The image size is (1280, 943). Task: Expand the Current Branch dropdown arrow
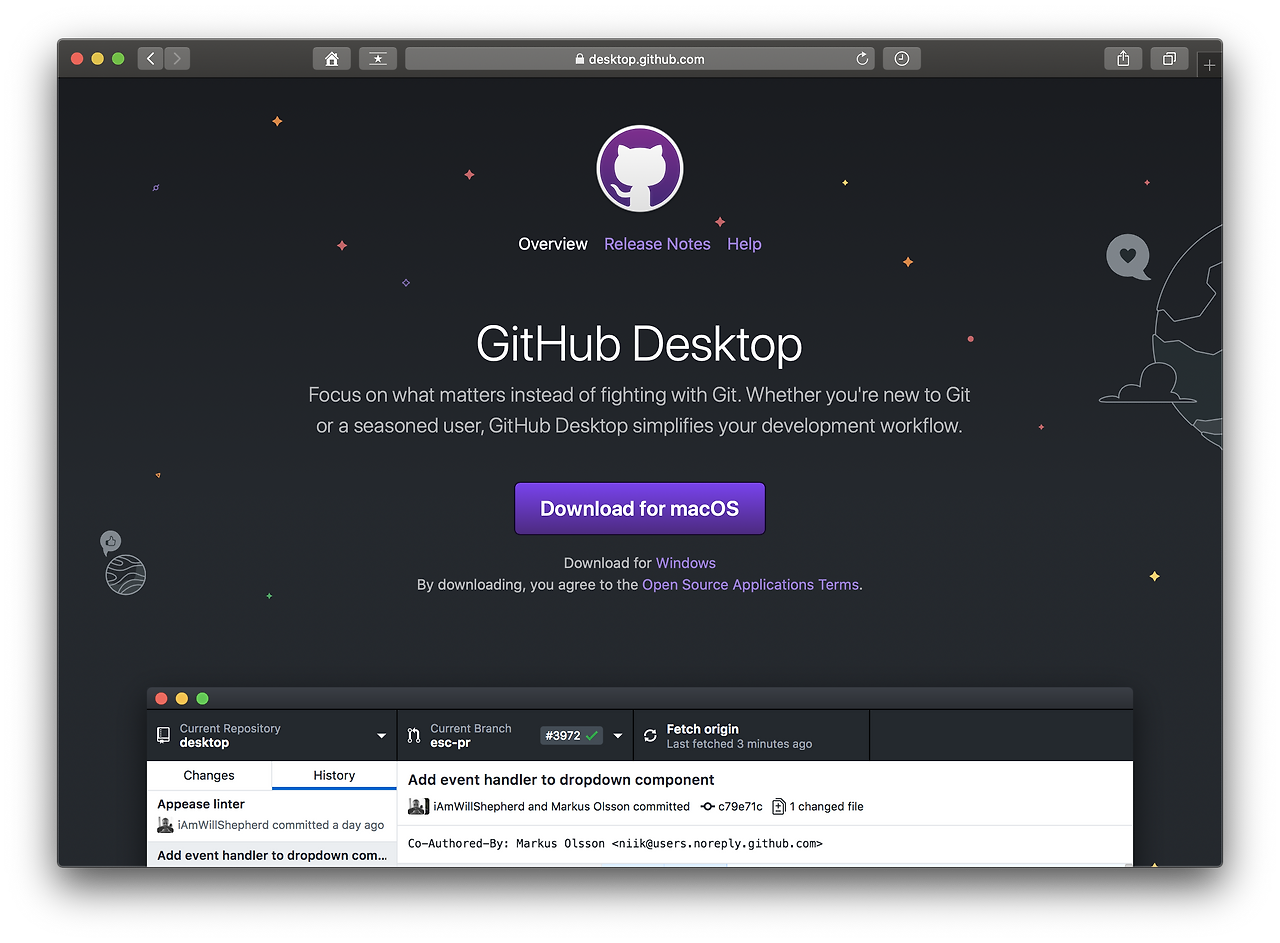coord(618,736)
